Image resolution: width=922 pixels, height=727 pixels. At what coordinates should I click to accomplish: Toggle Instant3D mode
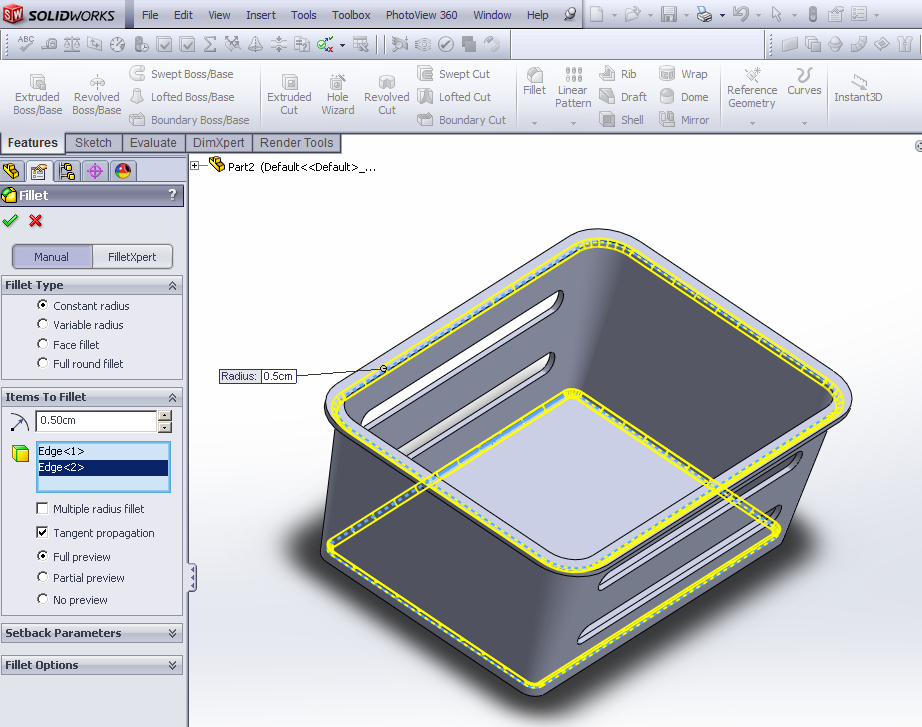pos(858,88)
